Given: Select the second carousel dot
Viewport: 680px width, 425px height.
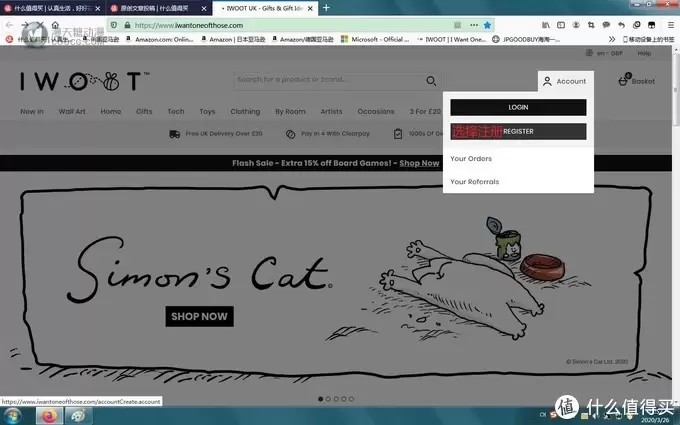Looking at the screenshot, I should point(328,399).
